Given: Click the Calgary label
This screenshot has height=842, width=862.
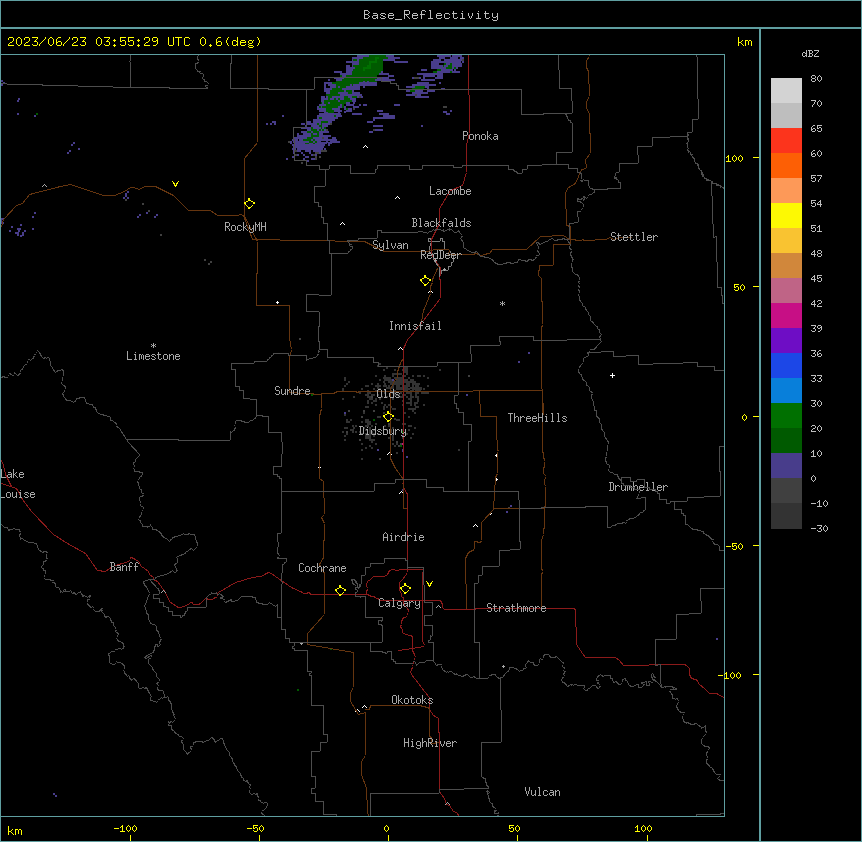Looking at the screenshot, I should [x=399, y=603].
